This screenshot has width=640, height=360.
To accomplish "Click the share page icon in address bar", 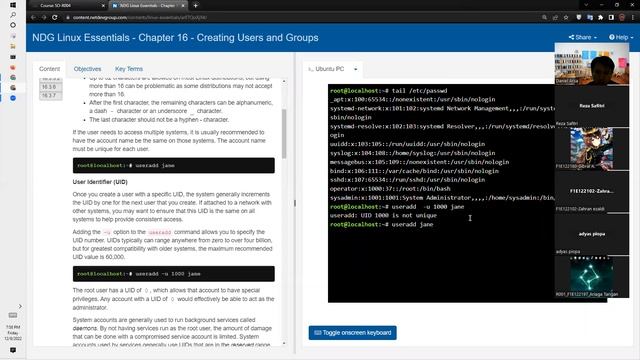I will (555, 18).
